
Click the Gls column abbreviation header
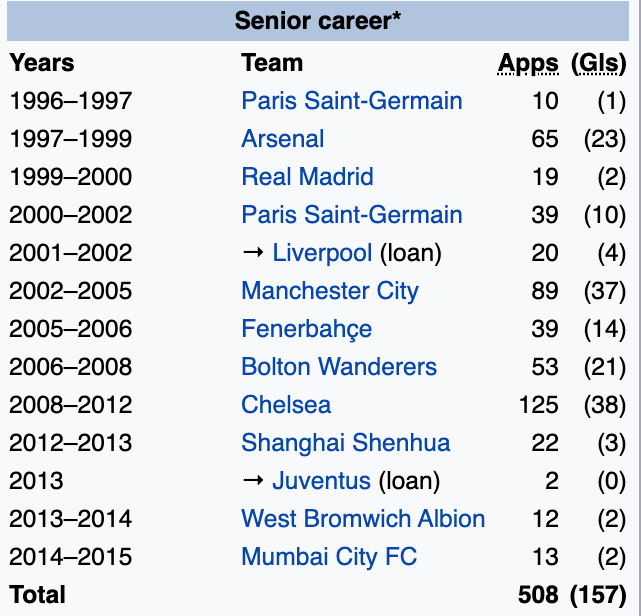(x=598, y=63)
